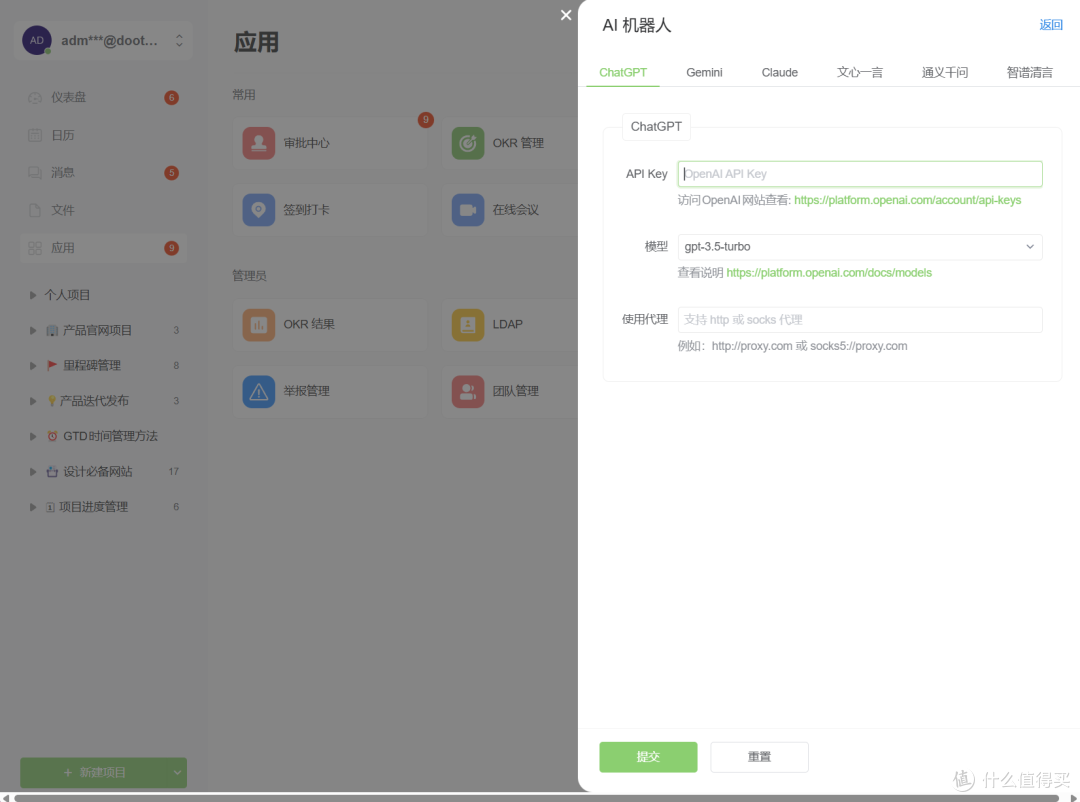This screenshot has width=1080, height=802.
Task: Click the 文件 files sidebar icon
Action: coord(34,210)
